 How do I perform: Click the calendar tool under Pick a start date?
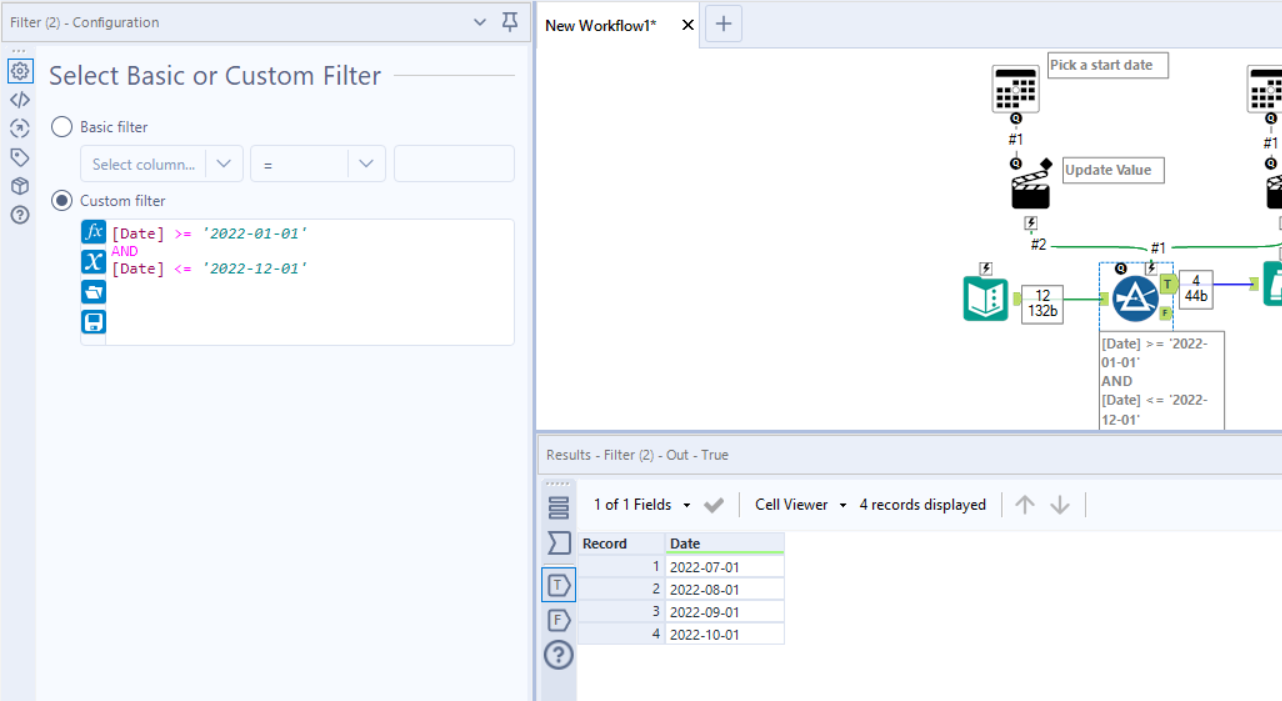click(x=1015, y=90)
